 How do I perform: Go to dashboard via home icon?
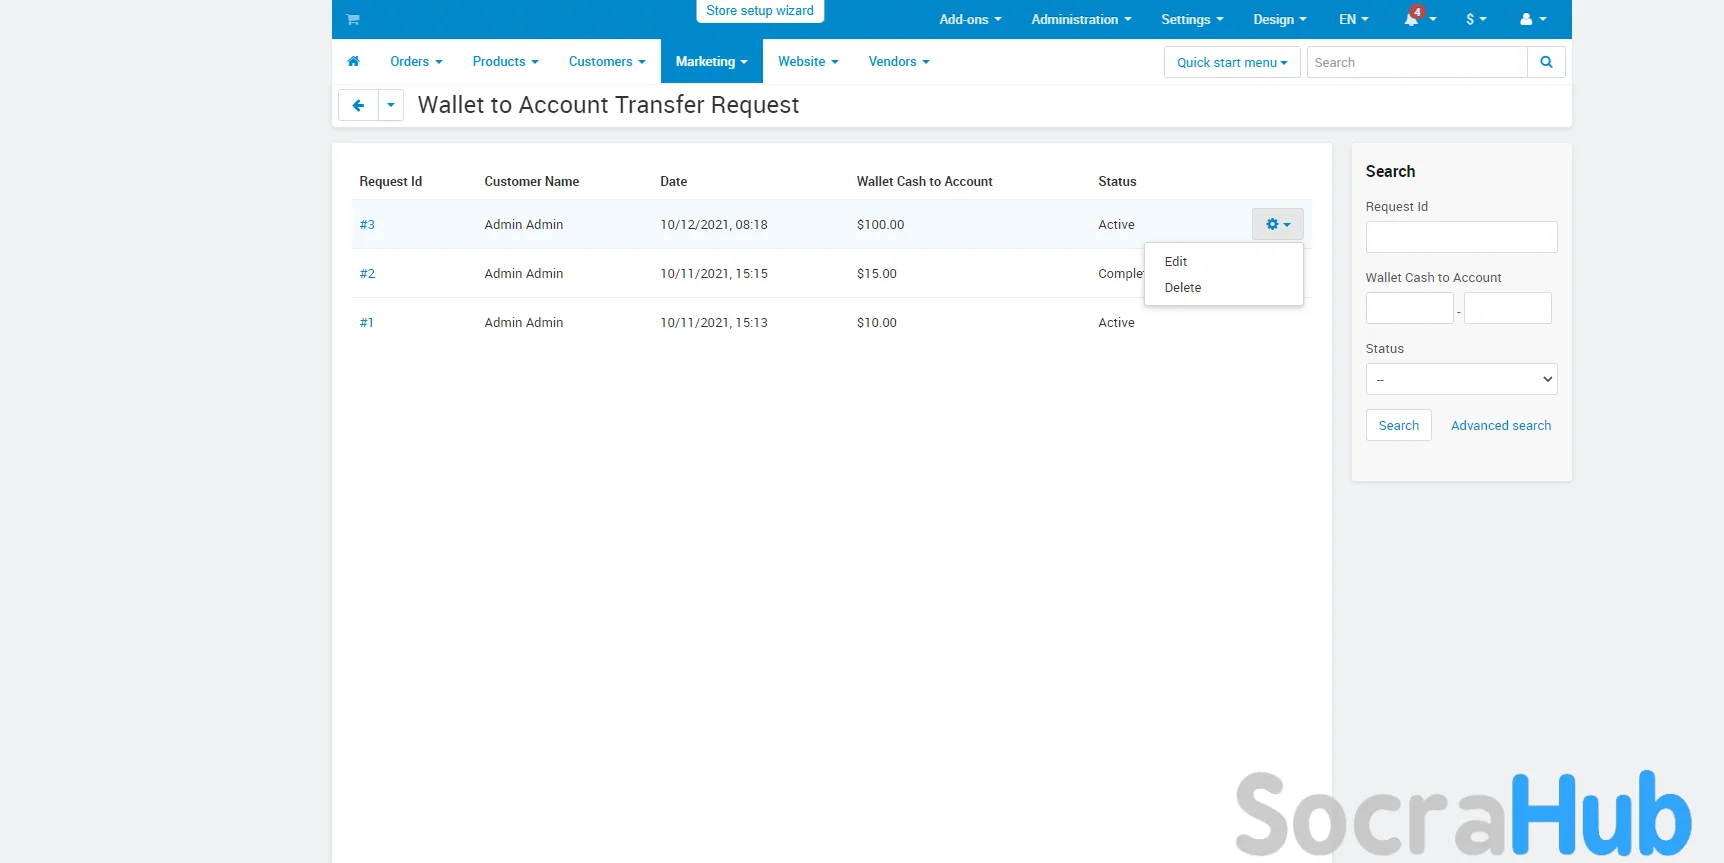353,61
